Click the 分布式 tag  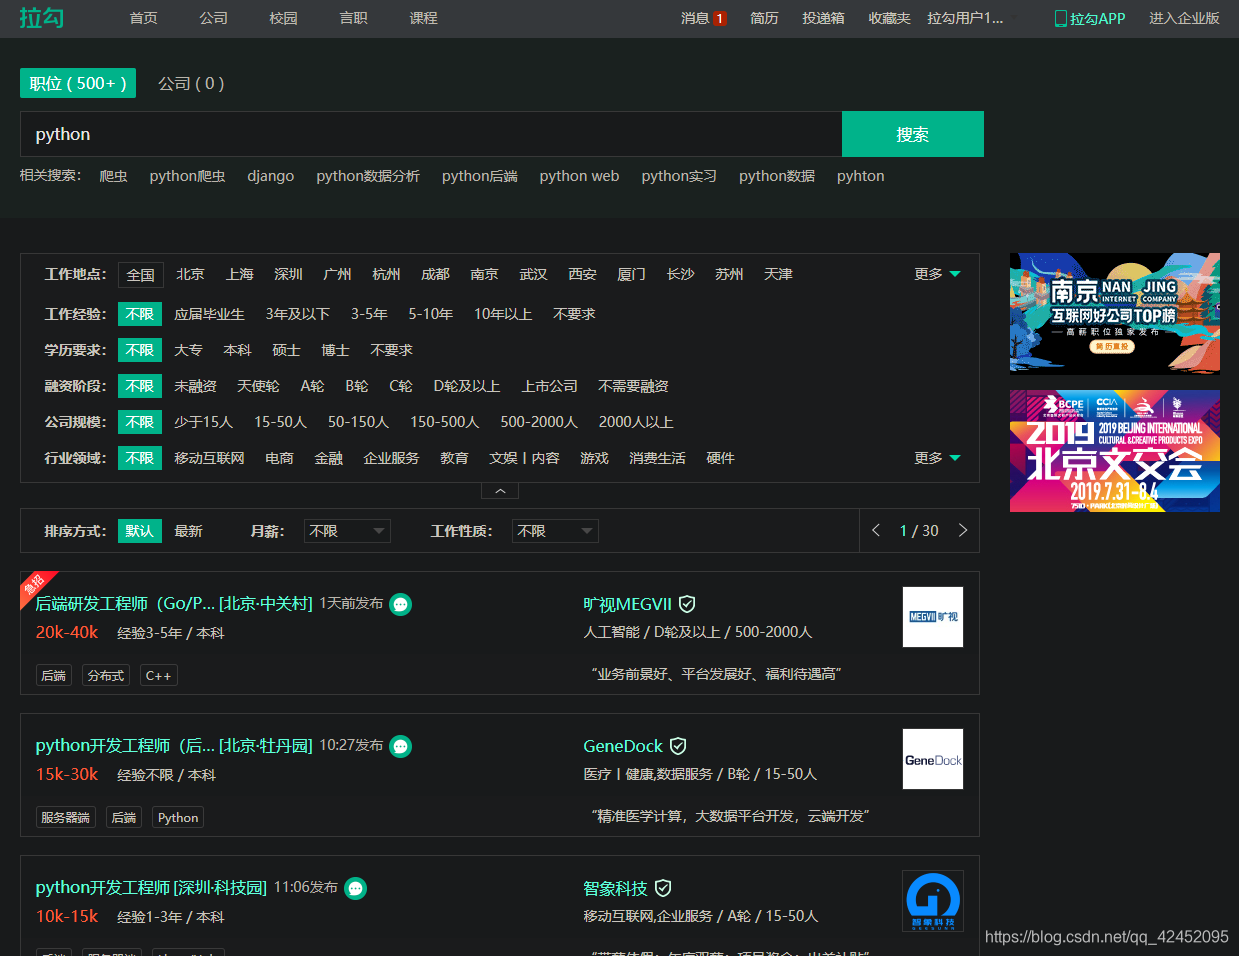tap(106, 676)
